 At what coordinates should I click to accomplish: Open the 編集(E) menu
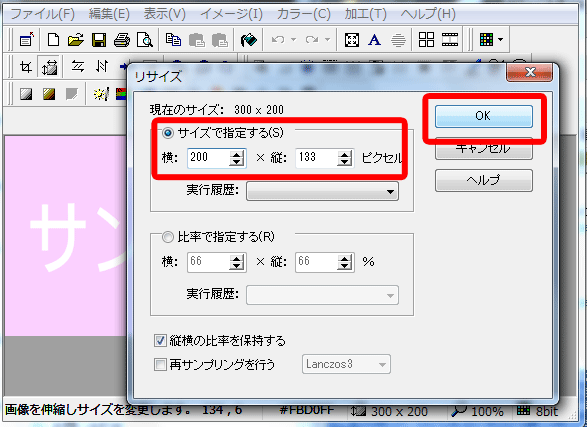109,14
